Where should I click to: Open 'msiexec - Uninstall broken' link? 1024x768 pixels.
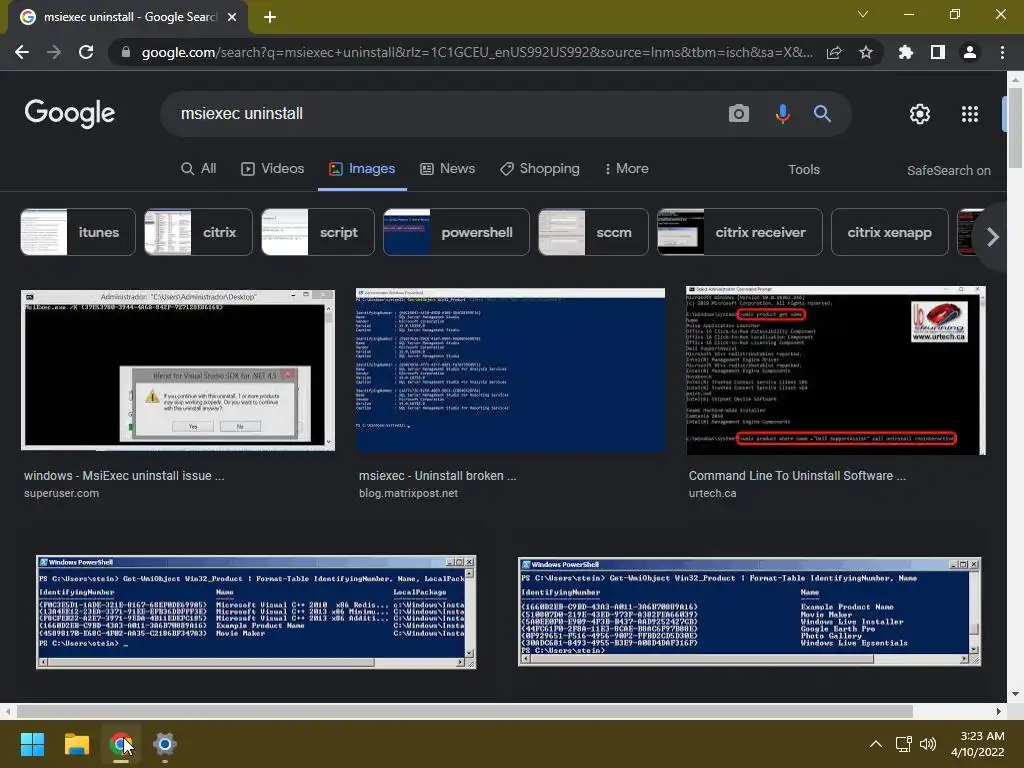click(438, 475)
